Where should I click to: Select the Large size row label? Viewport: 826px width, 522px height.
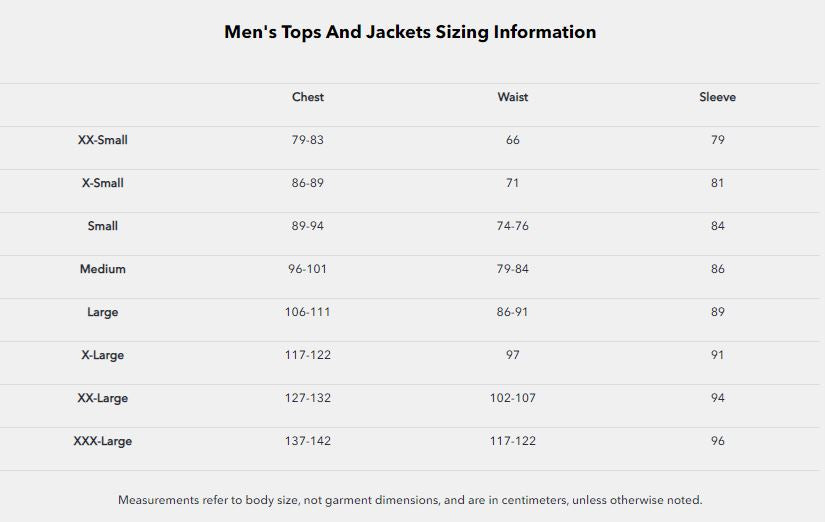pos(103,312)
